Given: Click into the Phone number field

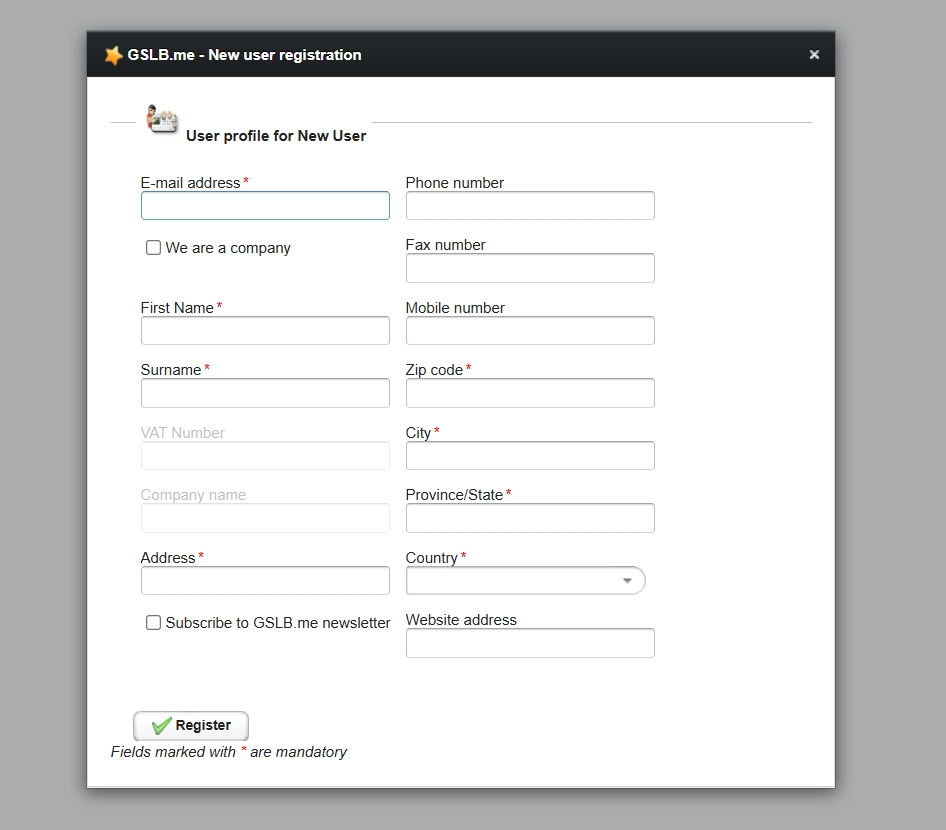Looking at the screenshot, I should pos(530,206).
